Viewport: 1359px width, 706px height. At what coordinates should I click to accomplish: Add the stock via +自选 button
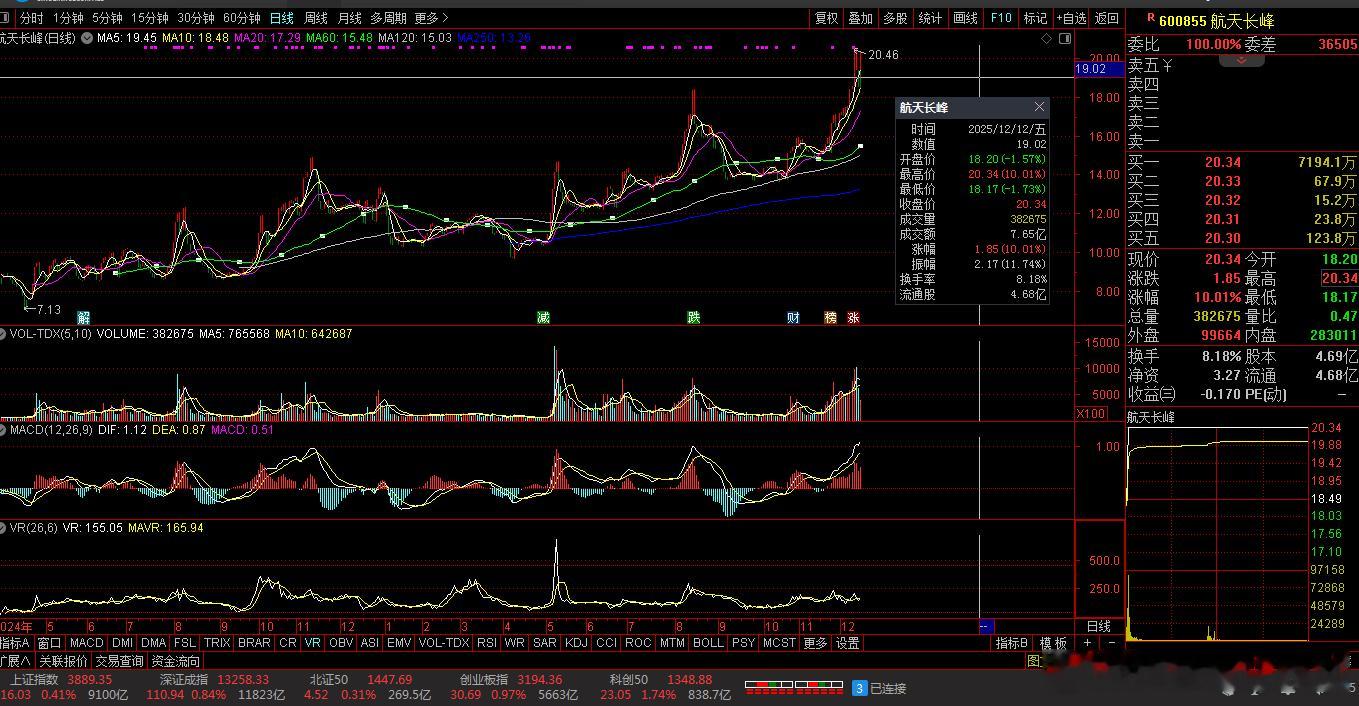[x=1070, y=18]
